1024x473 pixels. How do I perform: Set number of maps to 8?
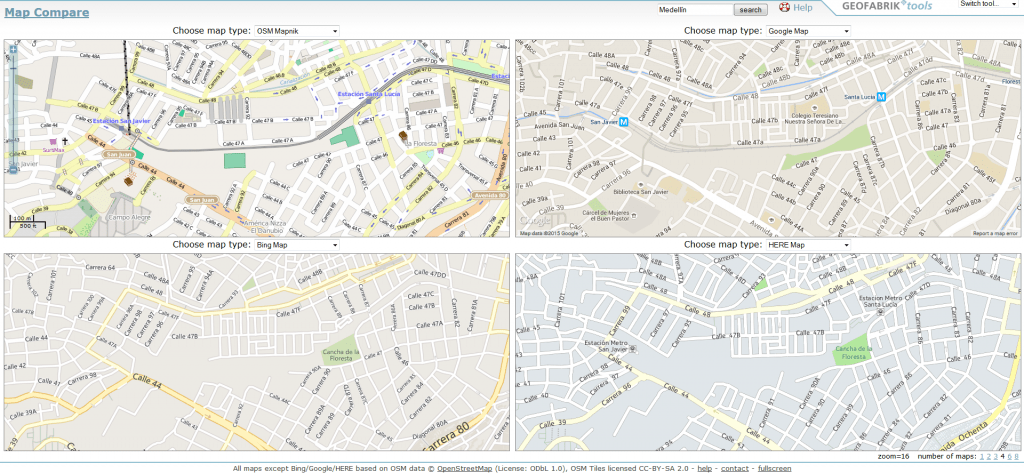(1016, 456)
